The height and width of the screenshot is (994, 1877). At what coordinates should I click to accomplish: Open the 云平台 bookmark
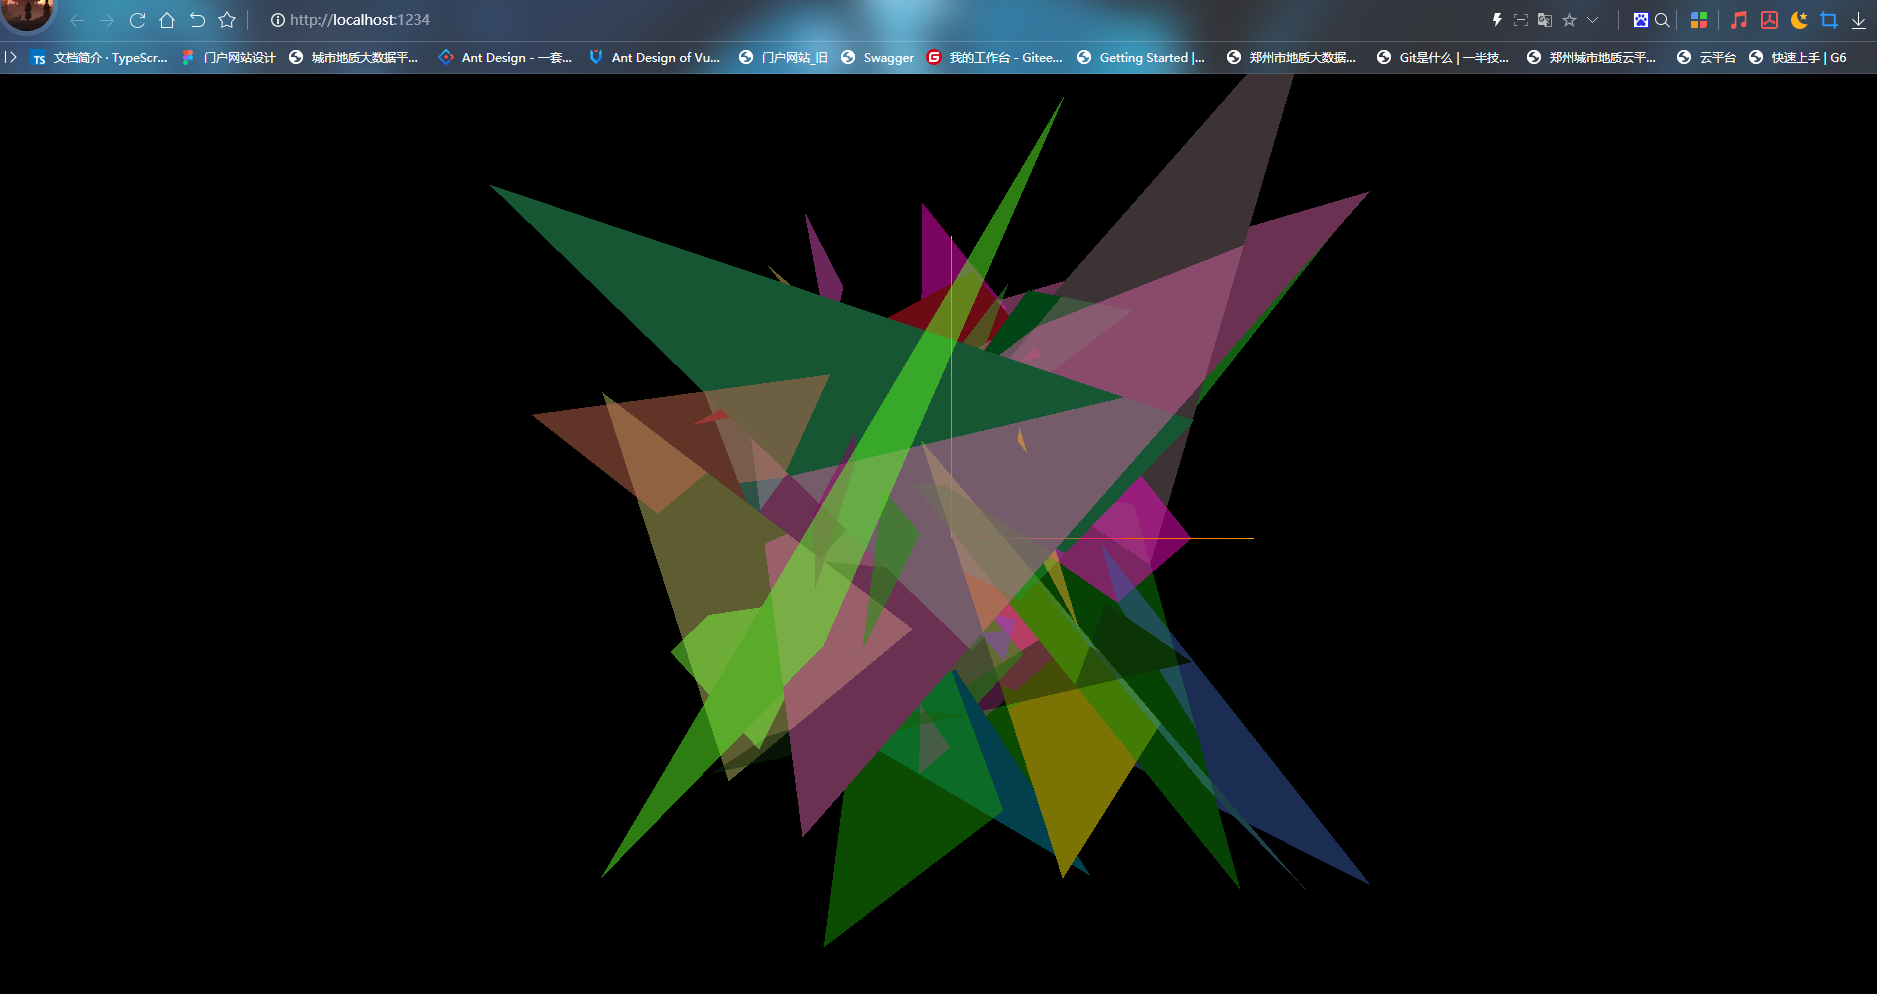click(x=1707, y=58)
